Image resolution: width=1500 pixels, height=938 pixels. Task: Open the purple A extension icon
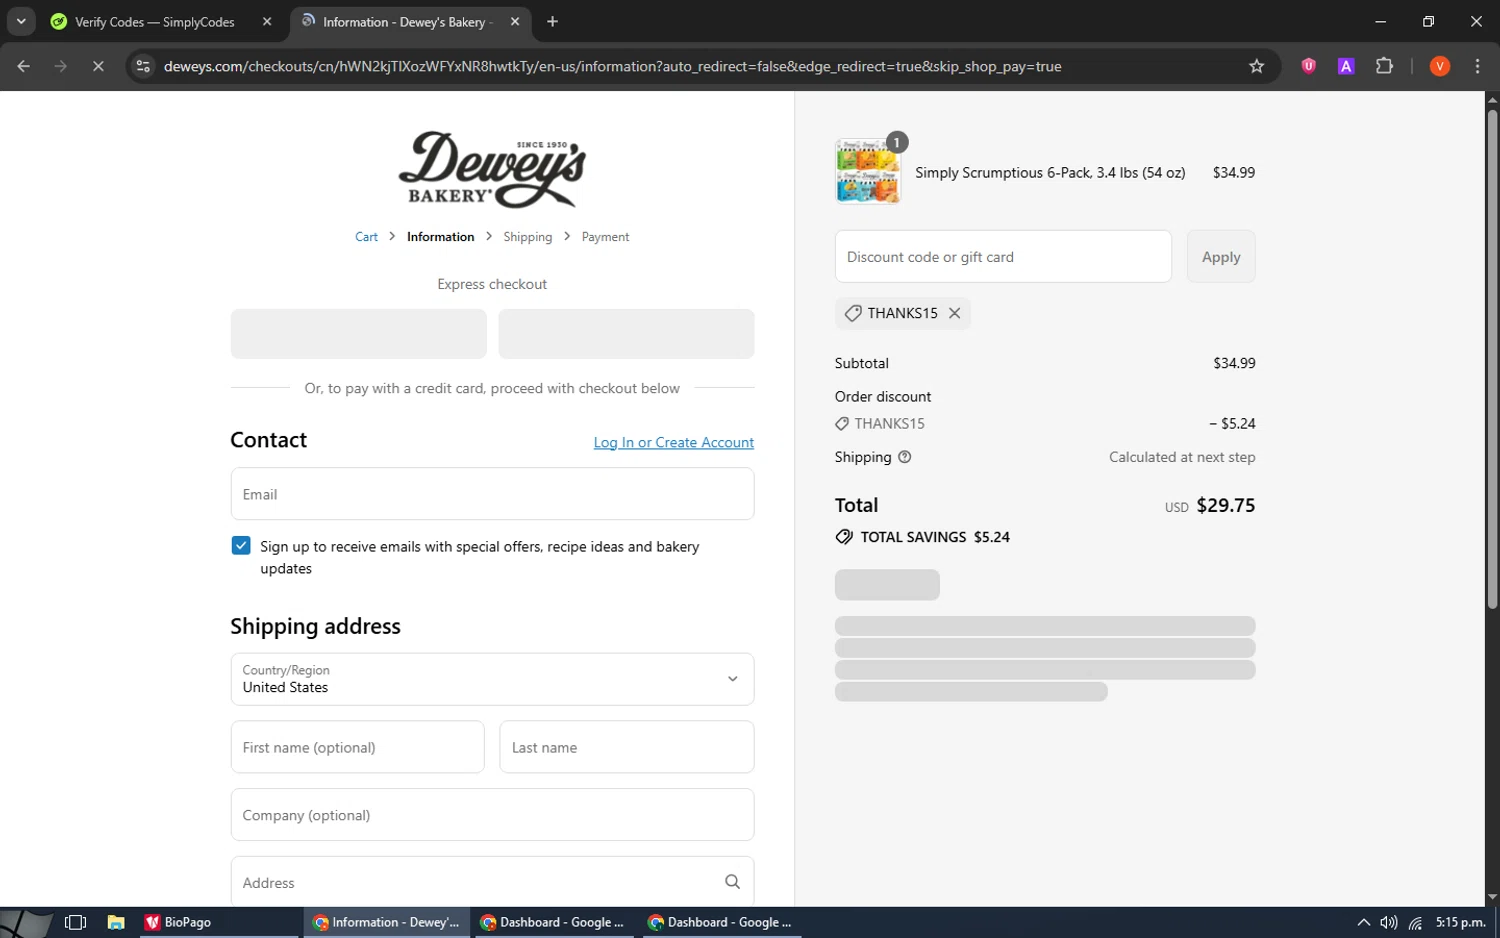pos(1346,66)
